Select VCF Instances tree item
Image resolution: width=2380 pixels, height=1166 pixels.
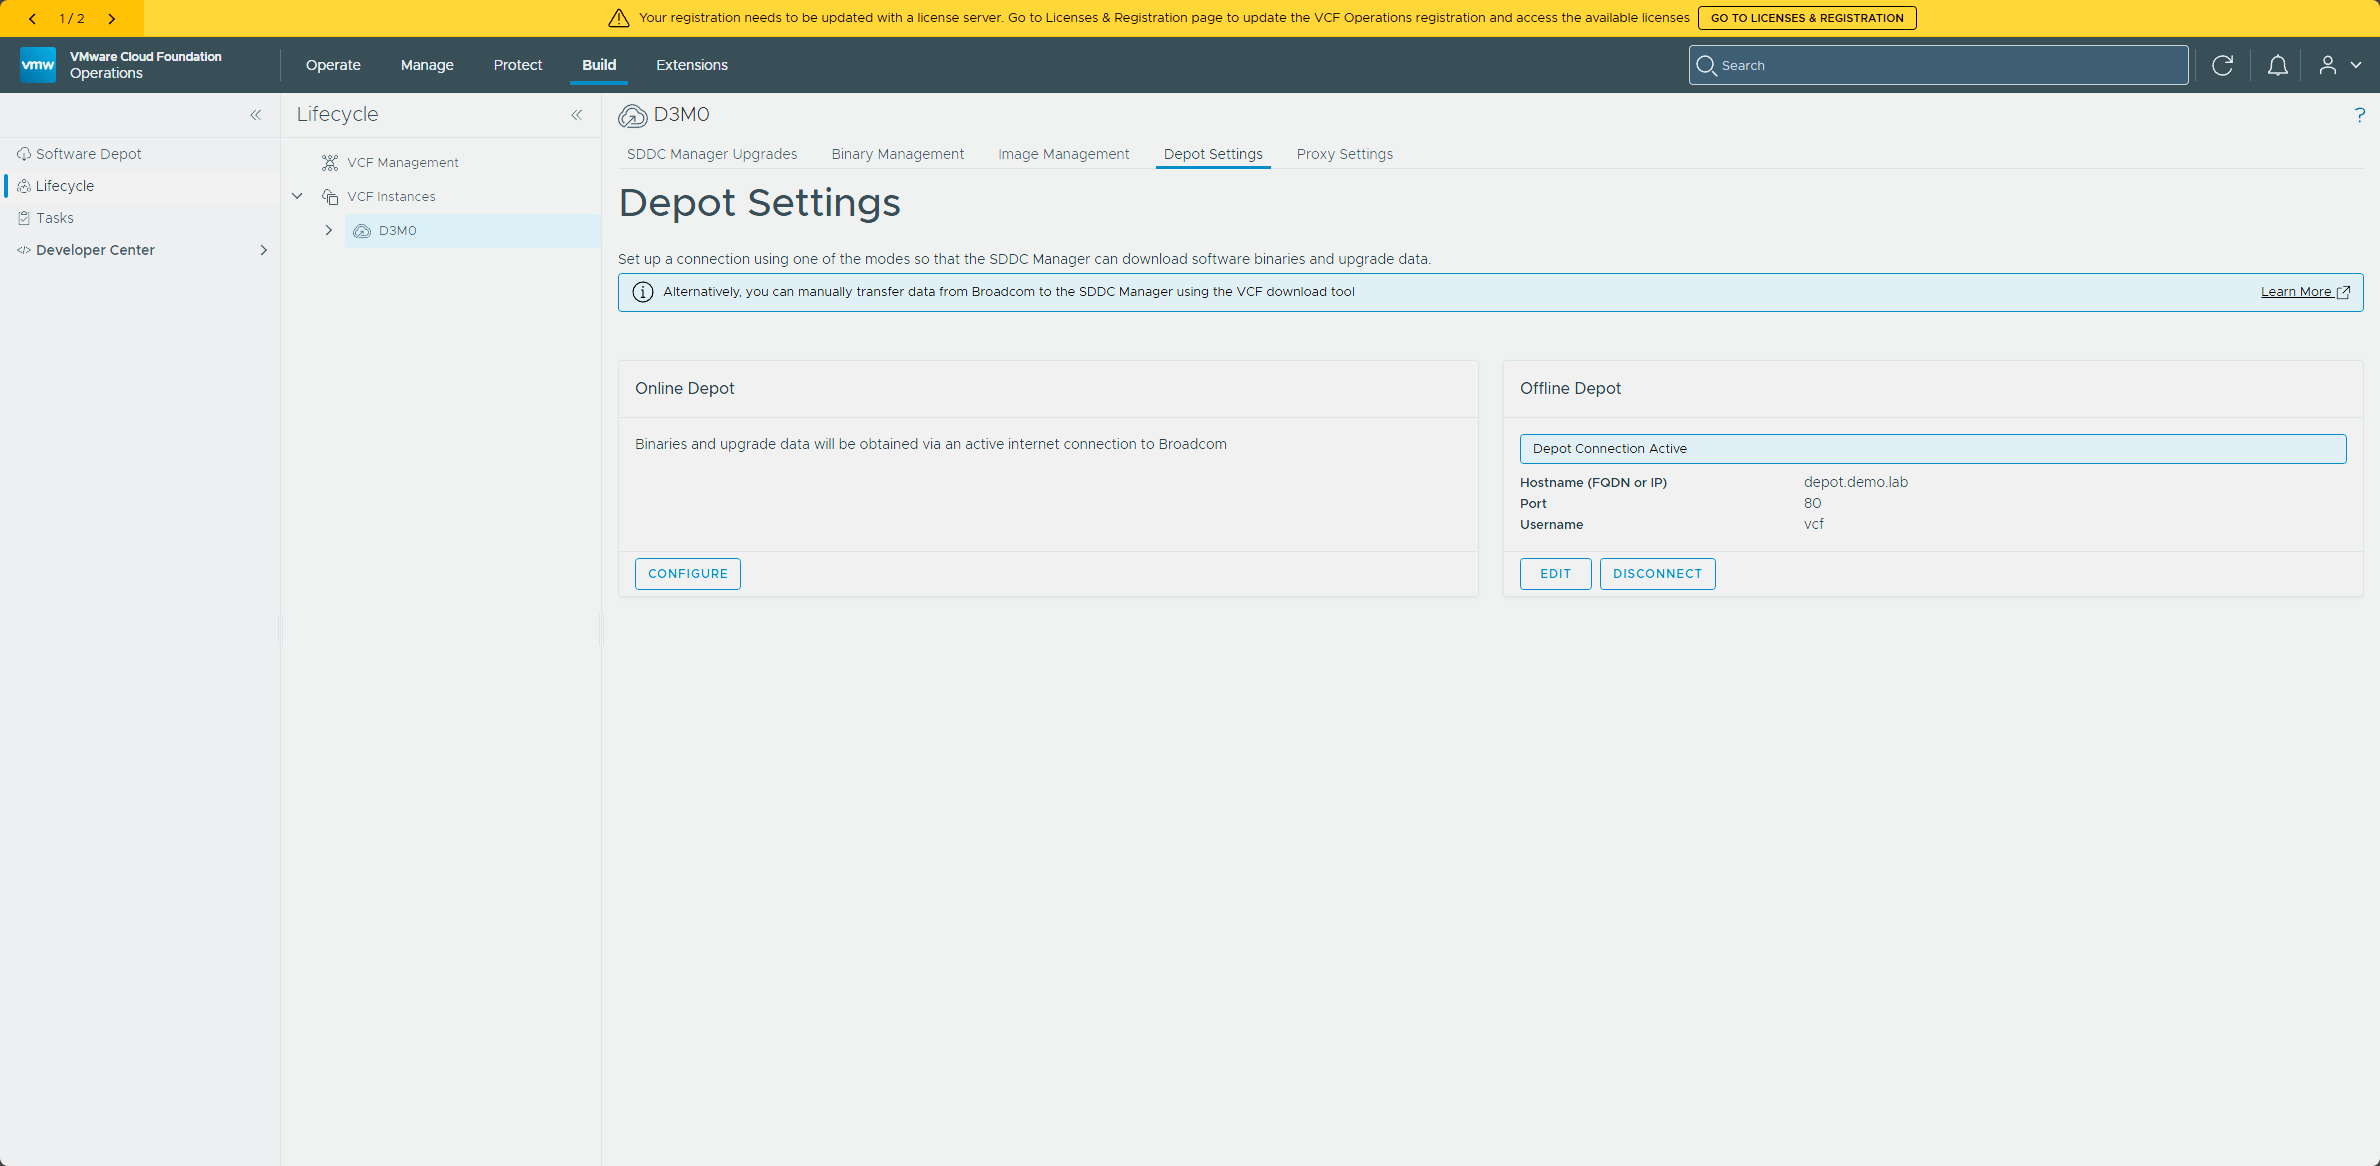[391, 196]
